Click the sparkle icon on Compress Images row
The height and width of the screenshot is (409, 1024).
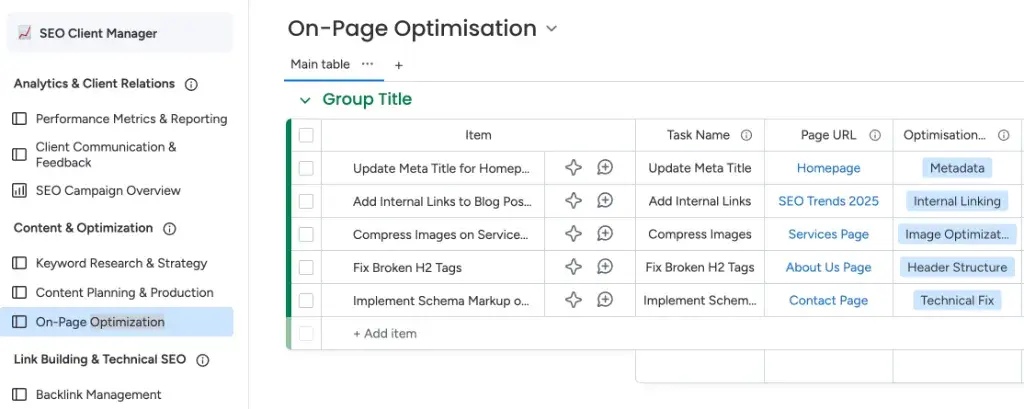pyautogui.click(x=573, y=234)
